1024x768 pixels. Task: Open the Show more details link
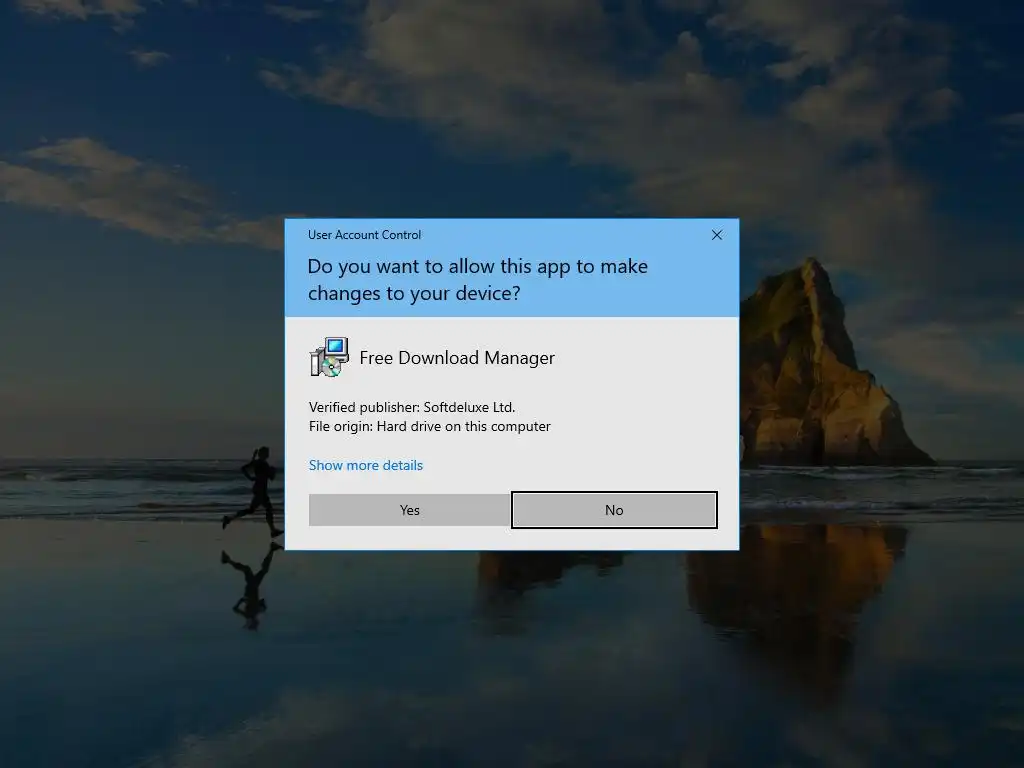[366, 465]
